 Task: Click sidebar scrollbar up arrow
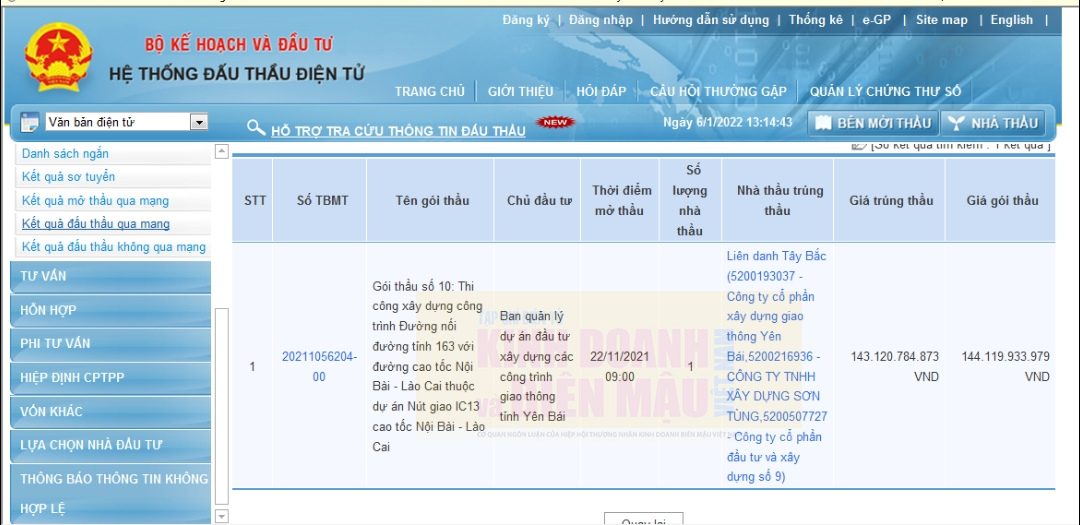tap(222, 152)
